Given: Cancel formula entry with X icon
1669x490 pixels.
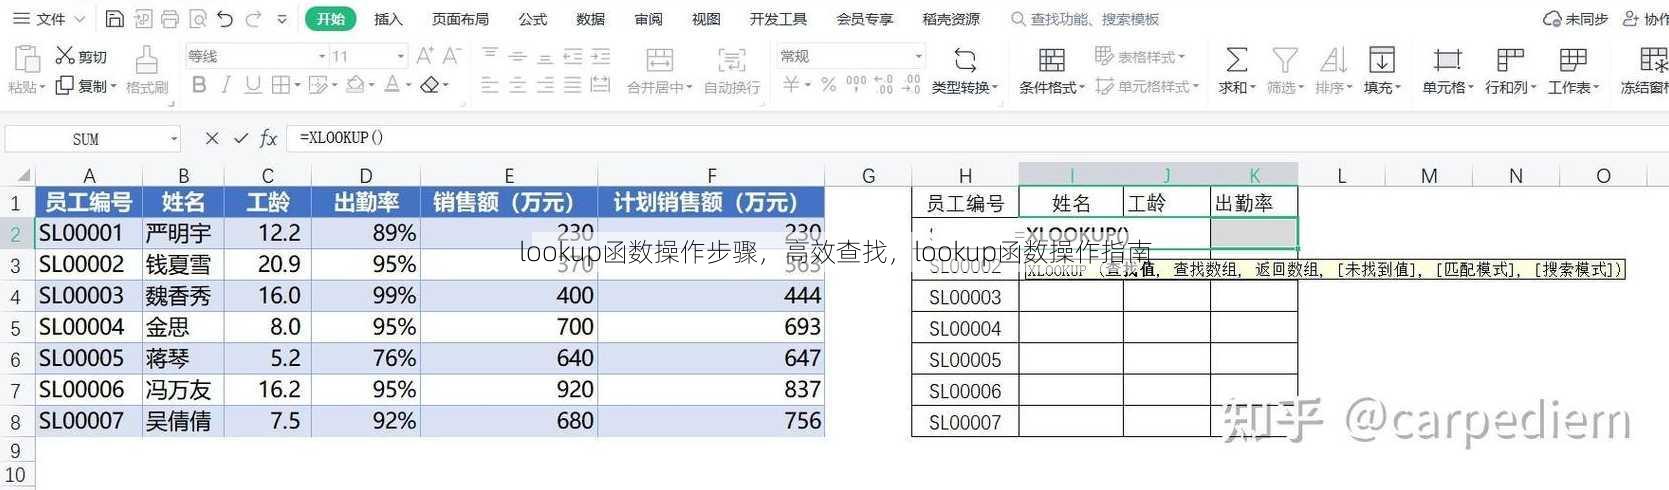Looking at the screenshot, I should click(x=212, y=138).
